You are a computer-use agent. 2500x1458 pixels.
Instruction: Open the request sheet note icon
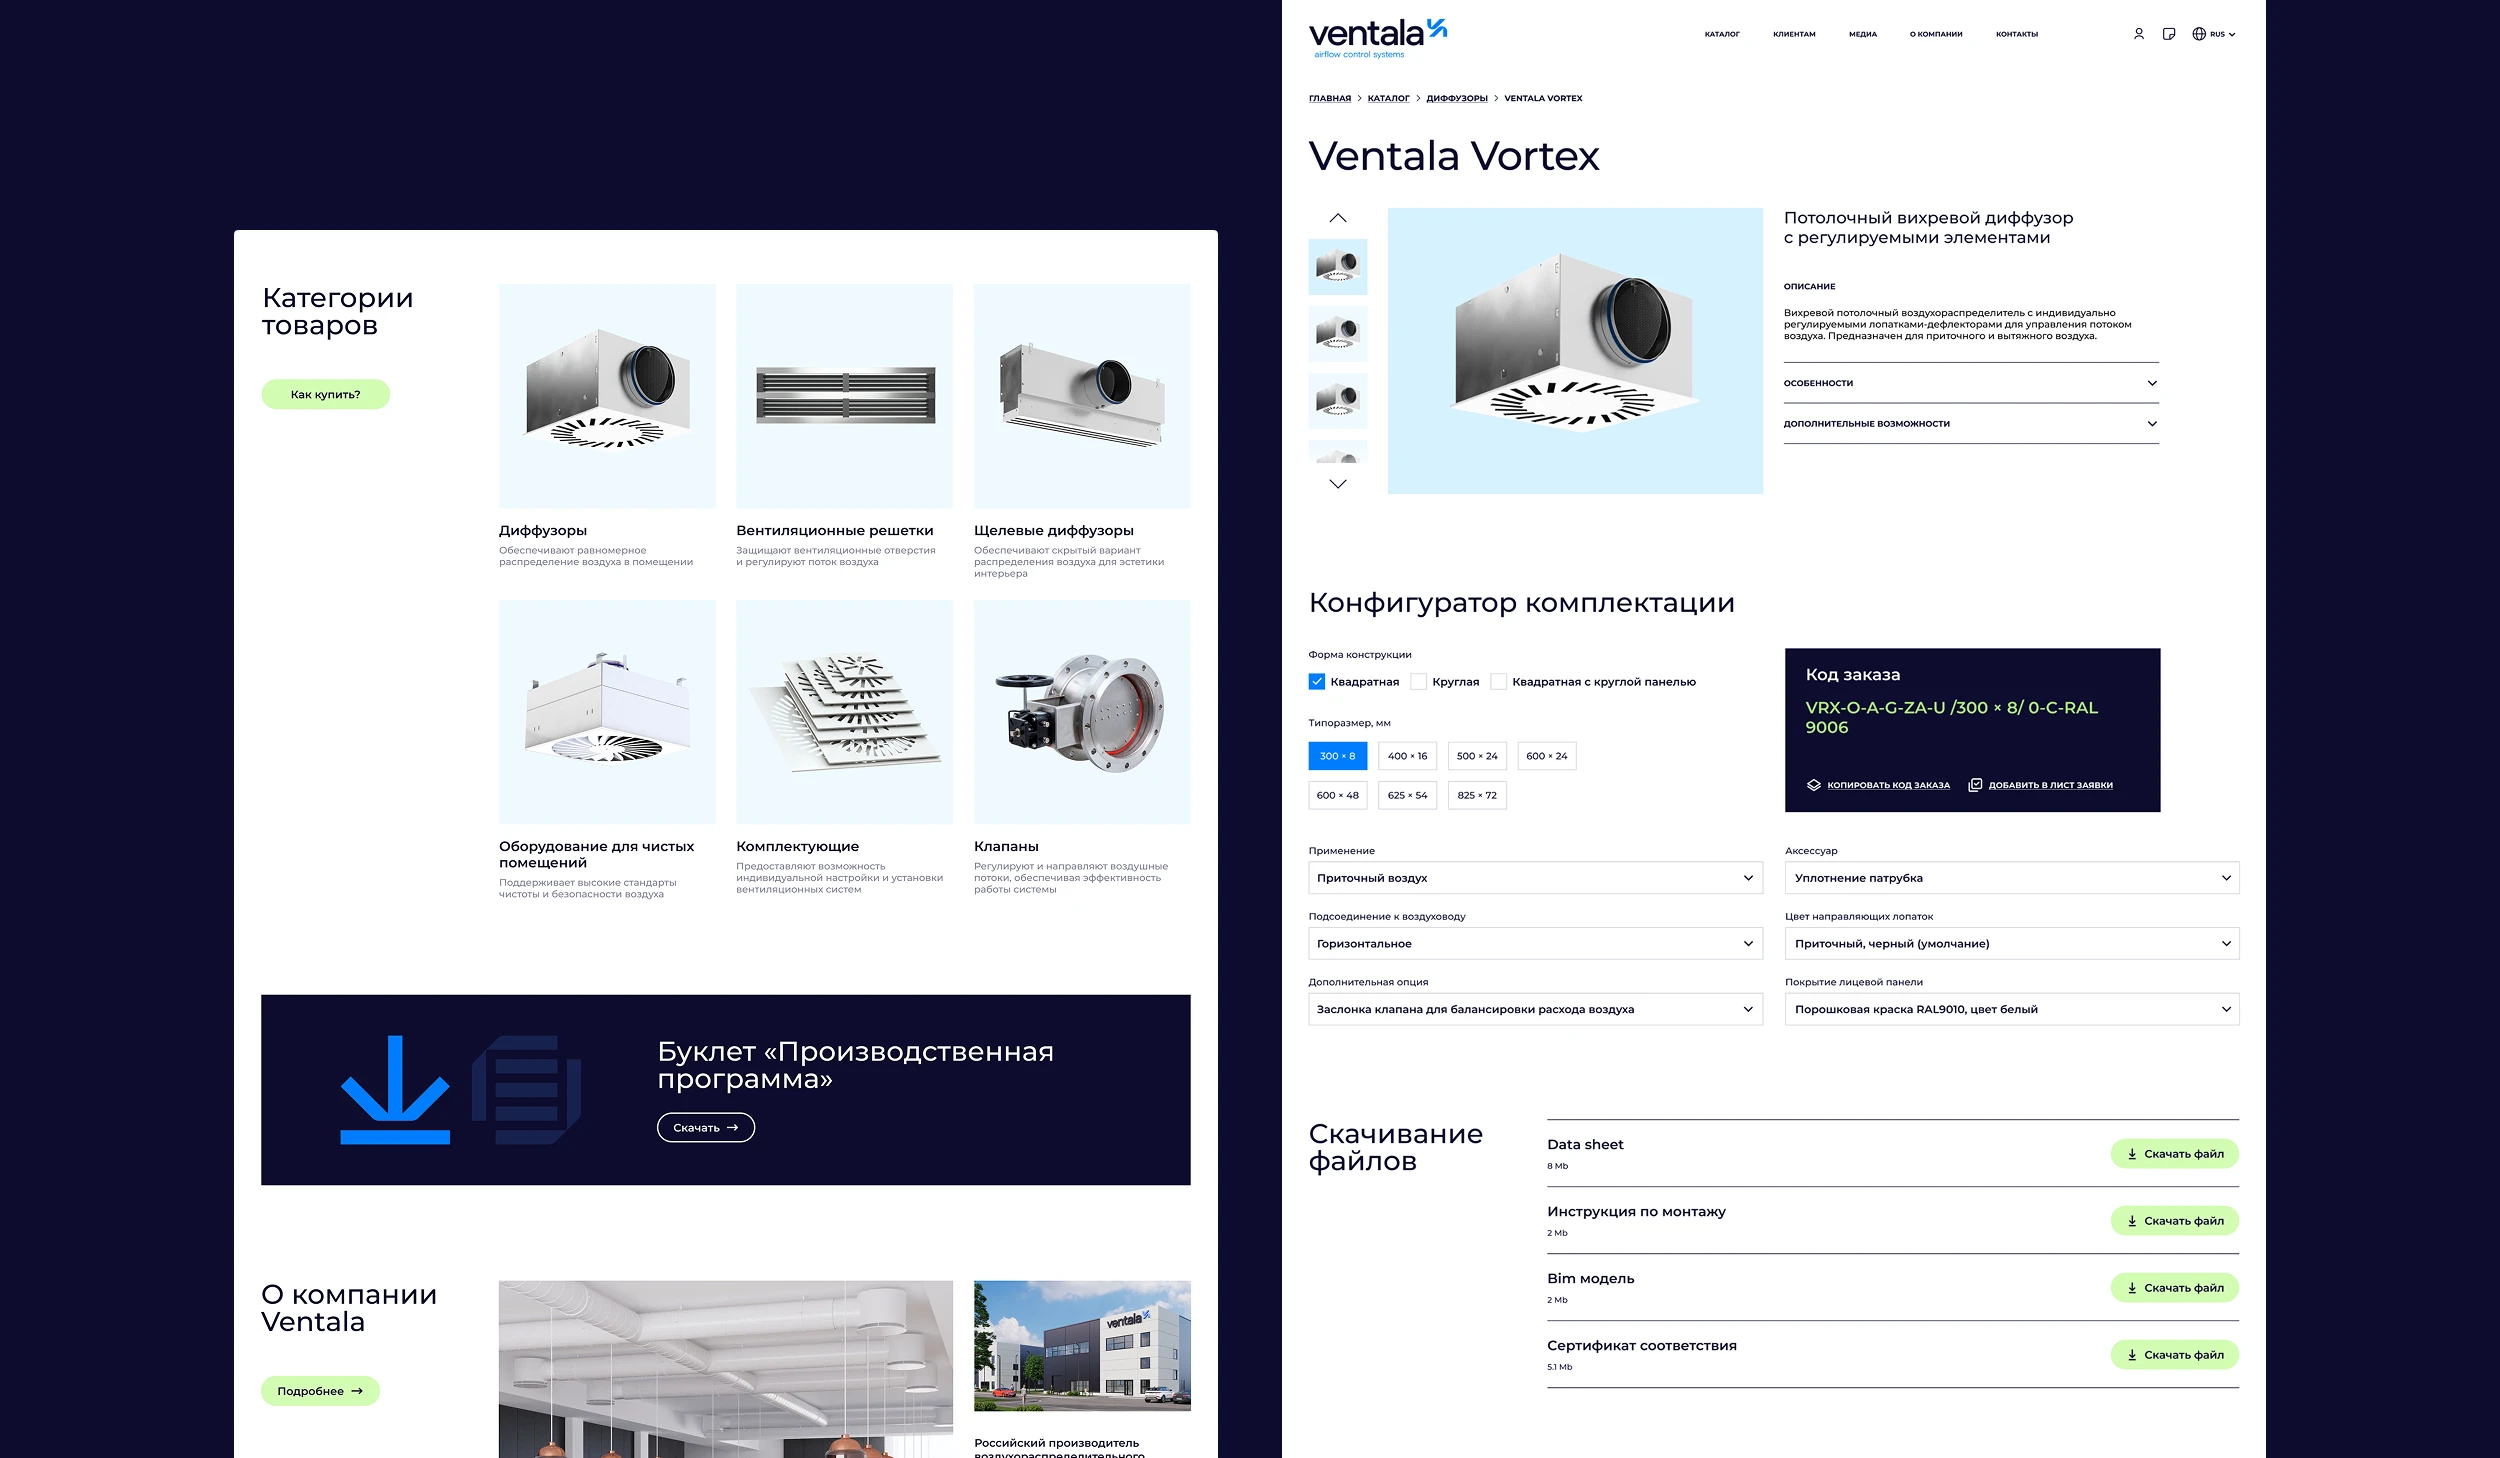coord(2168,34)
